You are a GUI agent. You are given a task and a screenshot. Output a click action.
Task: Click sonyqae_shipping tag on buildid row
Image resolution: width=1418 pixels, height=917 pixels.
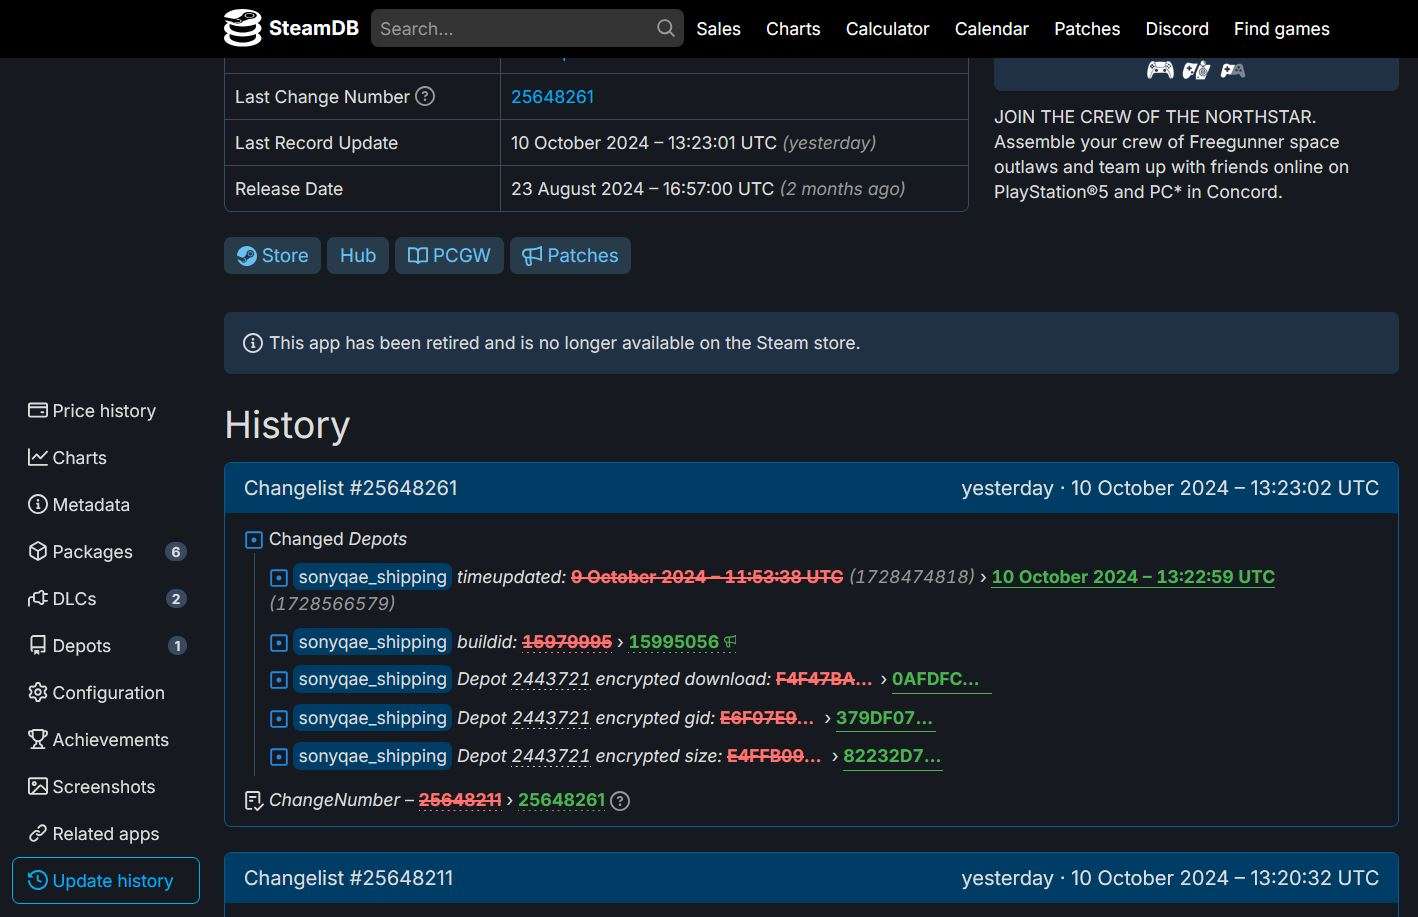[x=372, y=642]
